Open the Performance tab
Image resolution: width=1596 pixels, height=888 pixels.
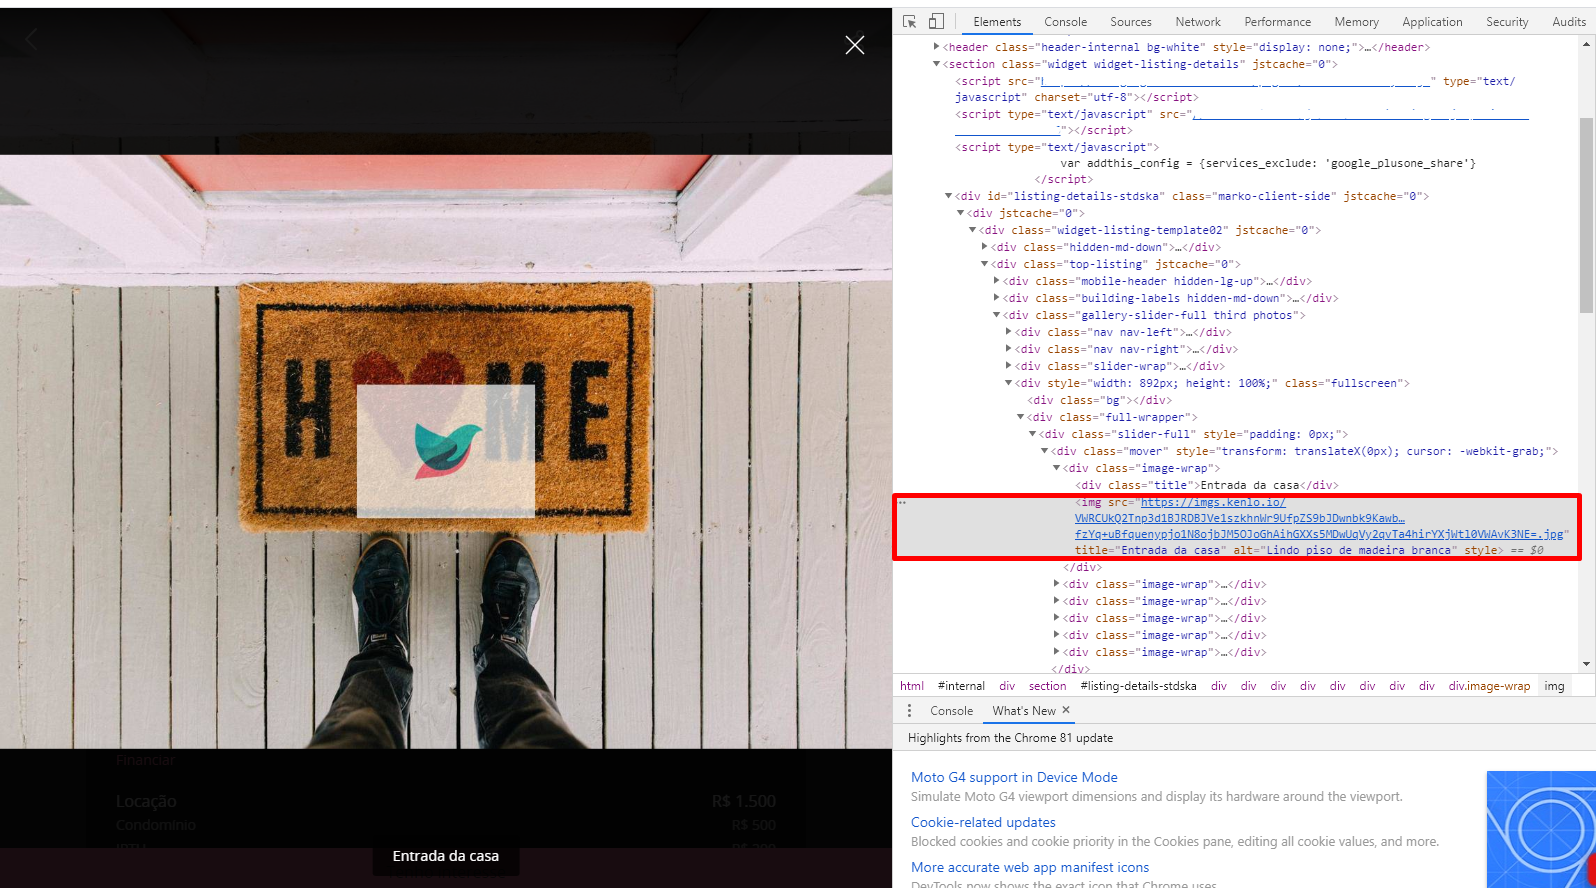click(x=1277, y=22)
